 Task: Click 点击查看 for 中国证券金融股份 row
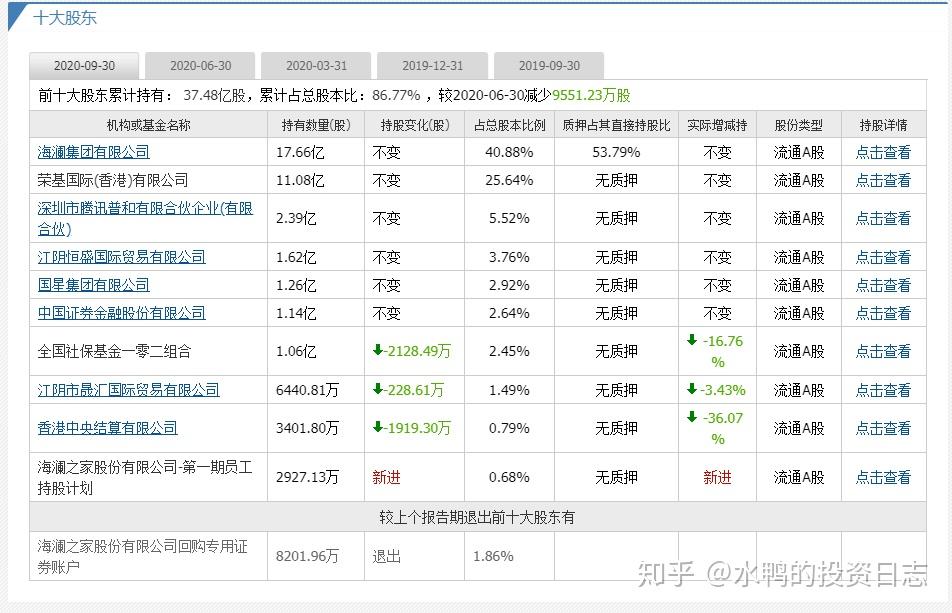[883, 313]
